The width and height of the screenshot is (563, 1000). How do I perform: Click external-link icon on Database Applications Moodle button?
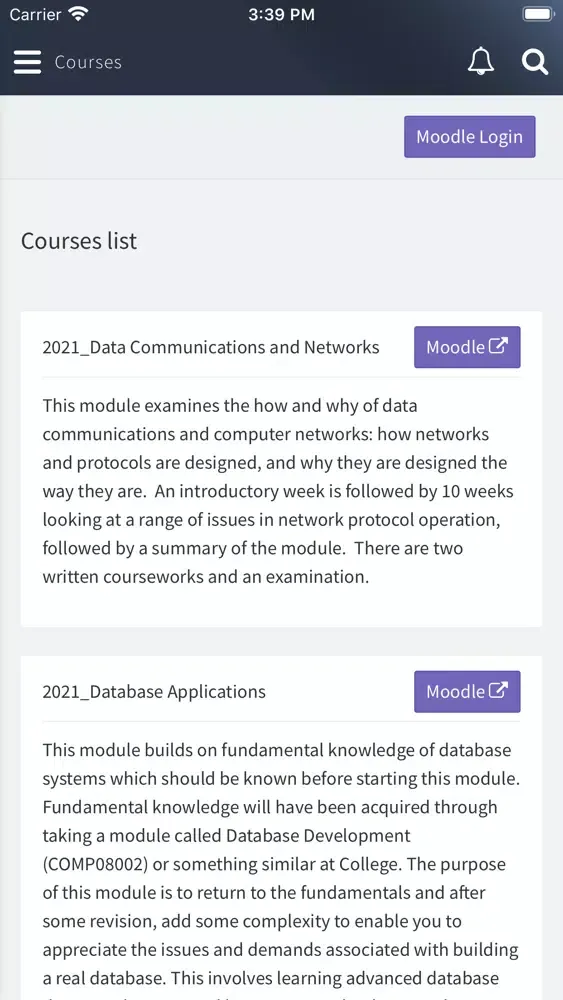point(498,691)
